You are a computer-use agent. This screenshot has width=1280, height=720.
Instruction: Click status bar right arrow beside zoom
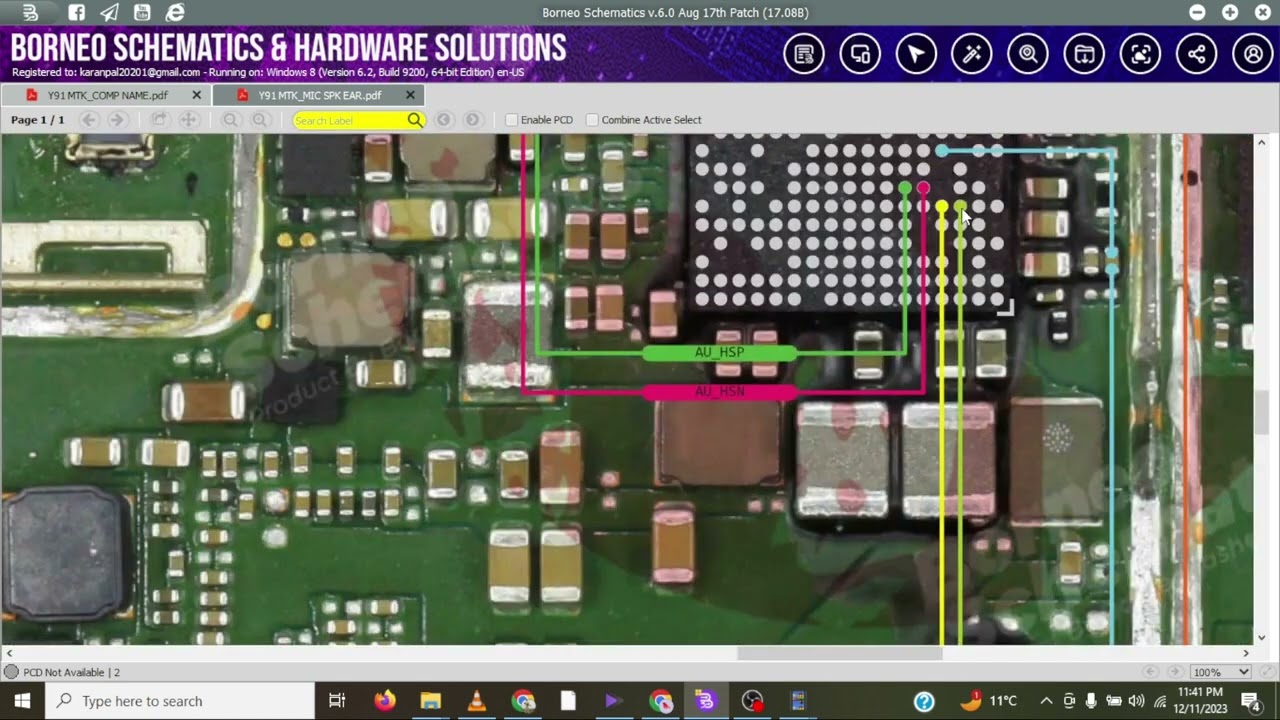point(1174,672)
